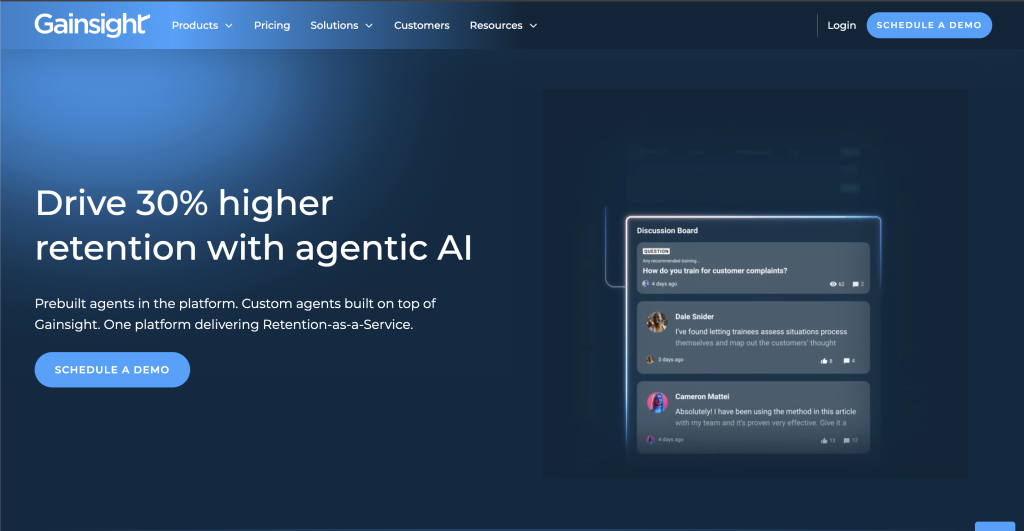Click 'I've found letting trainees assess' reply text
The image size is (1024, 531).
coord(761,337)
